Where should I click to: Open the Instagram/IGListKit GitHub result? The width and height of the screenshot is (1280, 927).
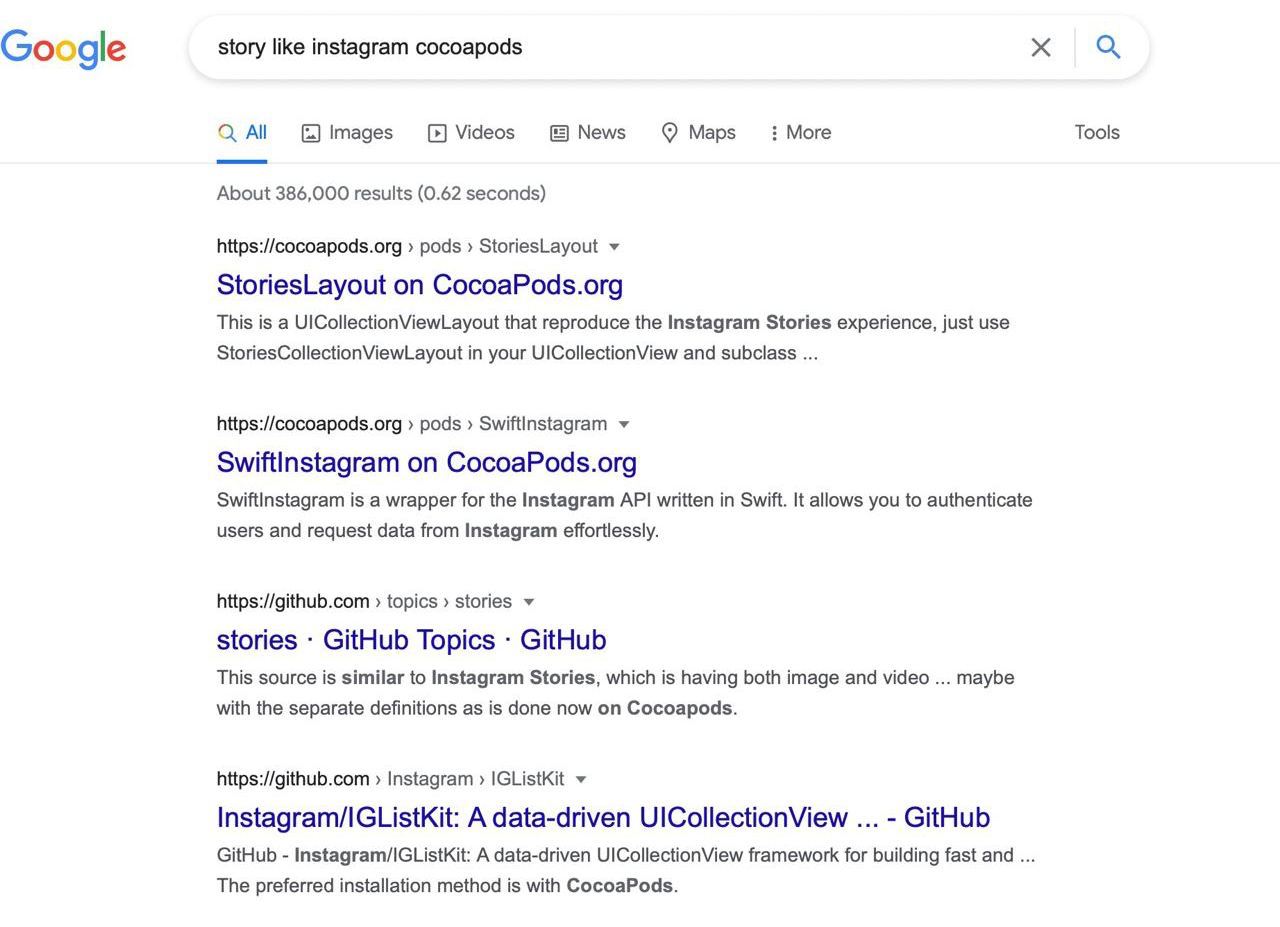pyautogui.click(x=603, y=817)
